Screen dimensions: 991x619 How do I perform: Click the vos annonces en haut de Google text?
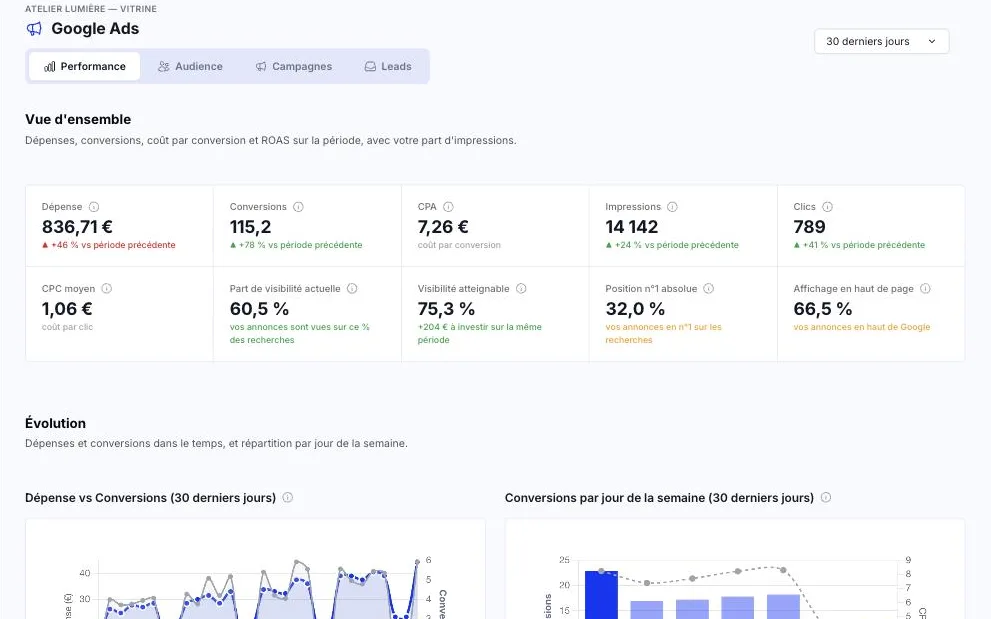[862, 327]
